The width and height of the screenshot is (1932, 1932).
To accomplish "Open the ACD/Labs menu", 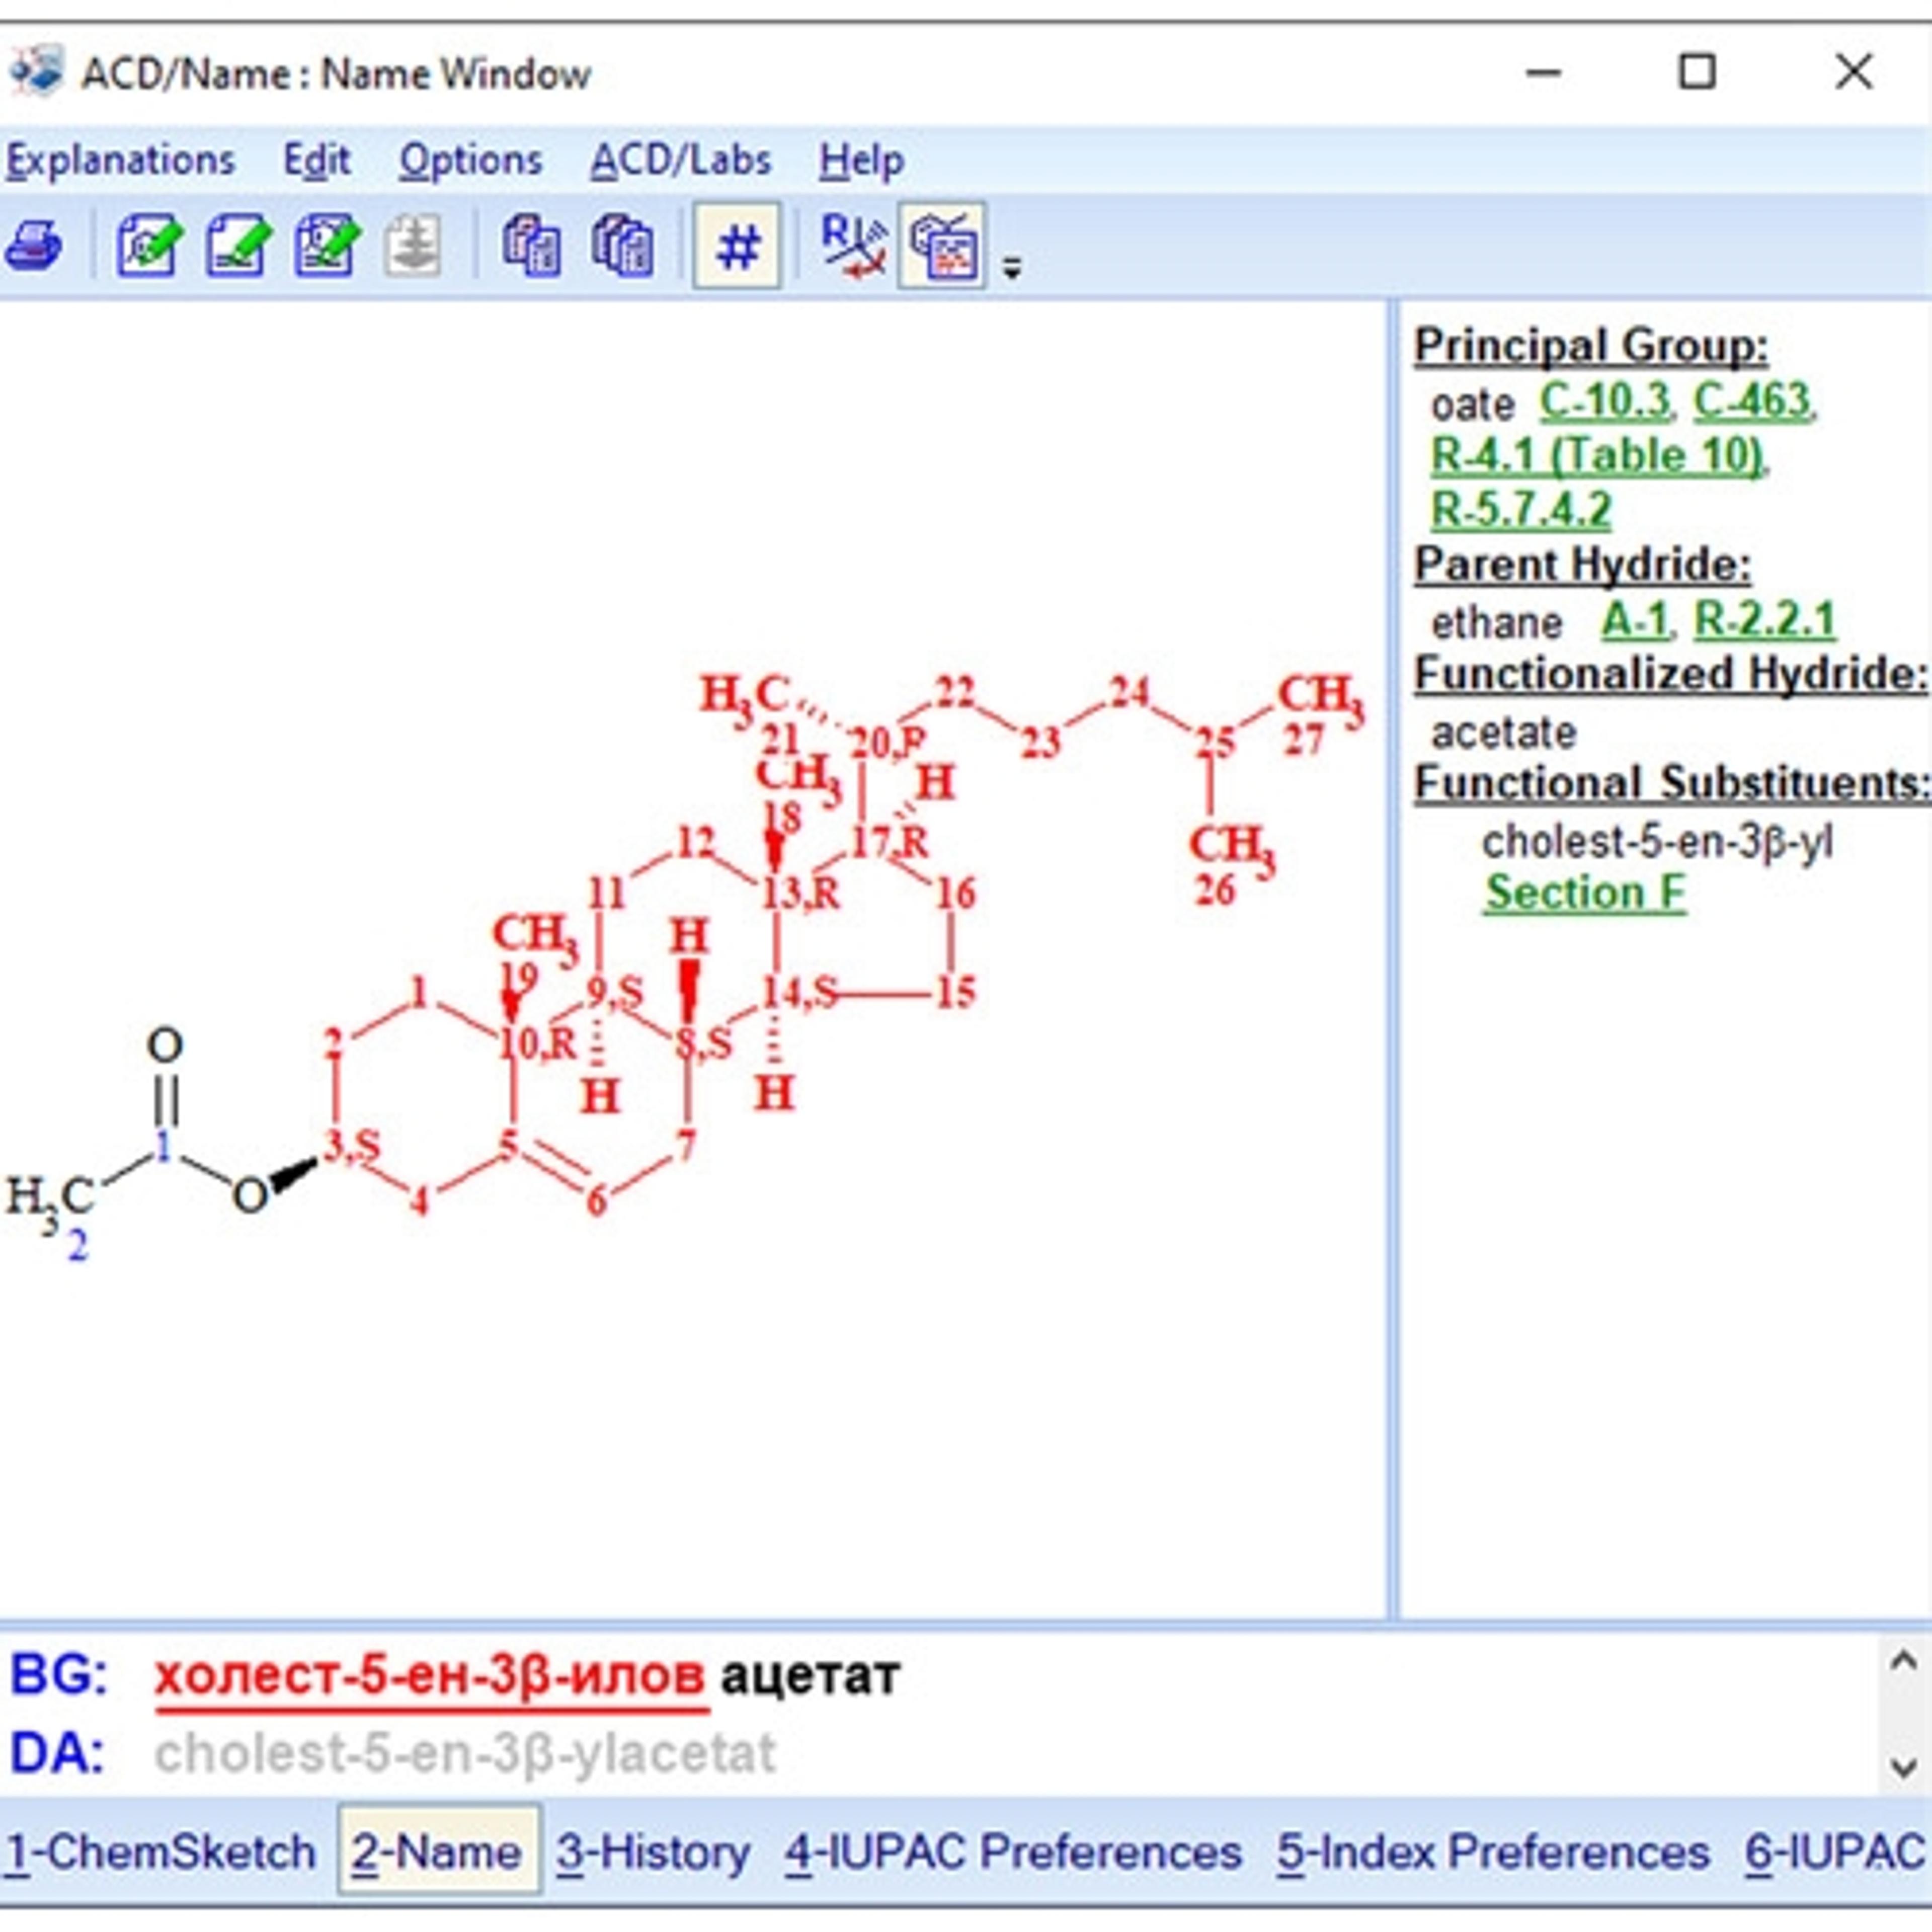I will click(x=680, y=161).
